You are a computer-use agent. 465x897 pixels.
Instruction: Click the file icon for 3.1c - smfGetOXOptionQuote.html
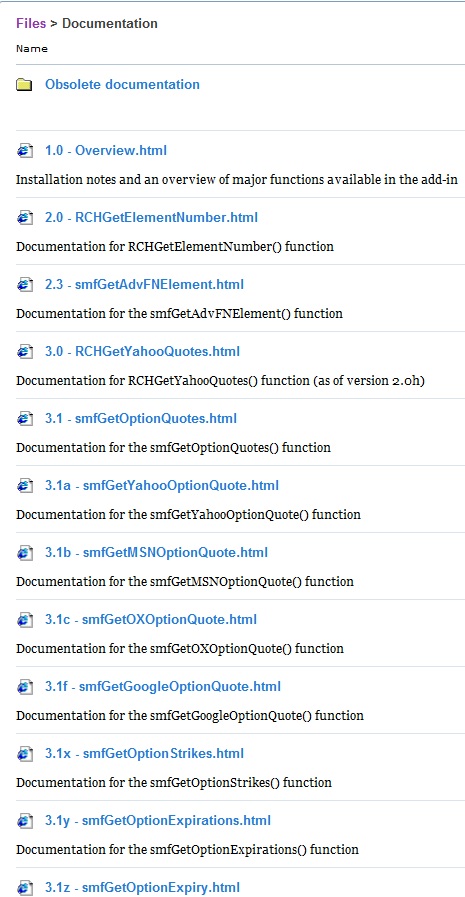point(24,620)
